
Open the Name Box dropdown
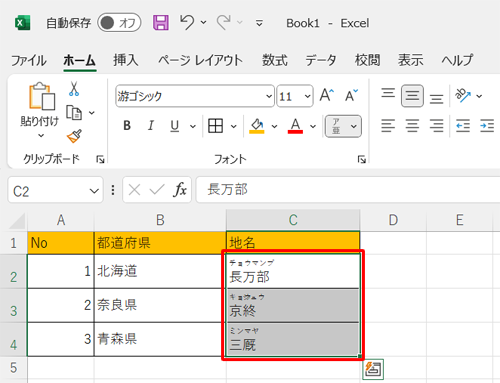pyautogui.click(x=94, y=191)
